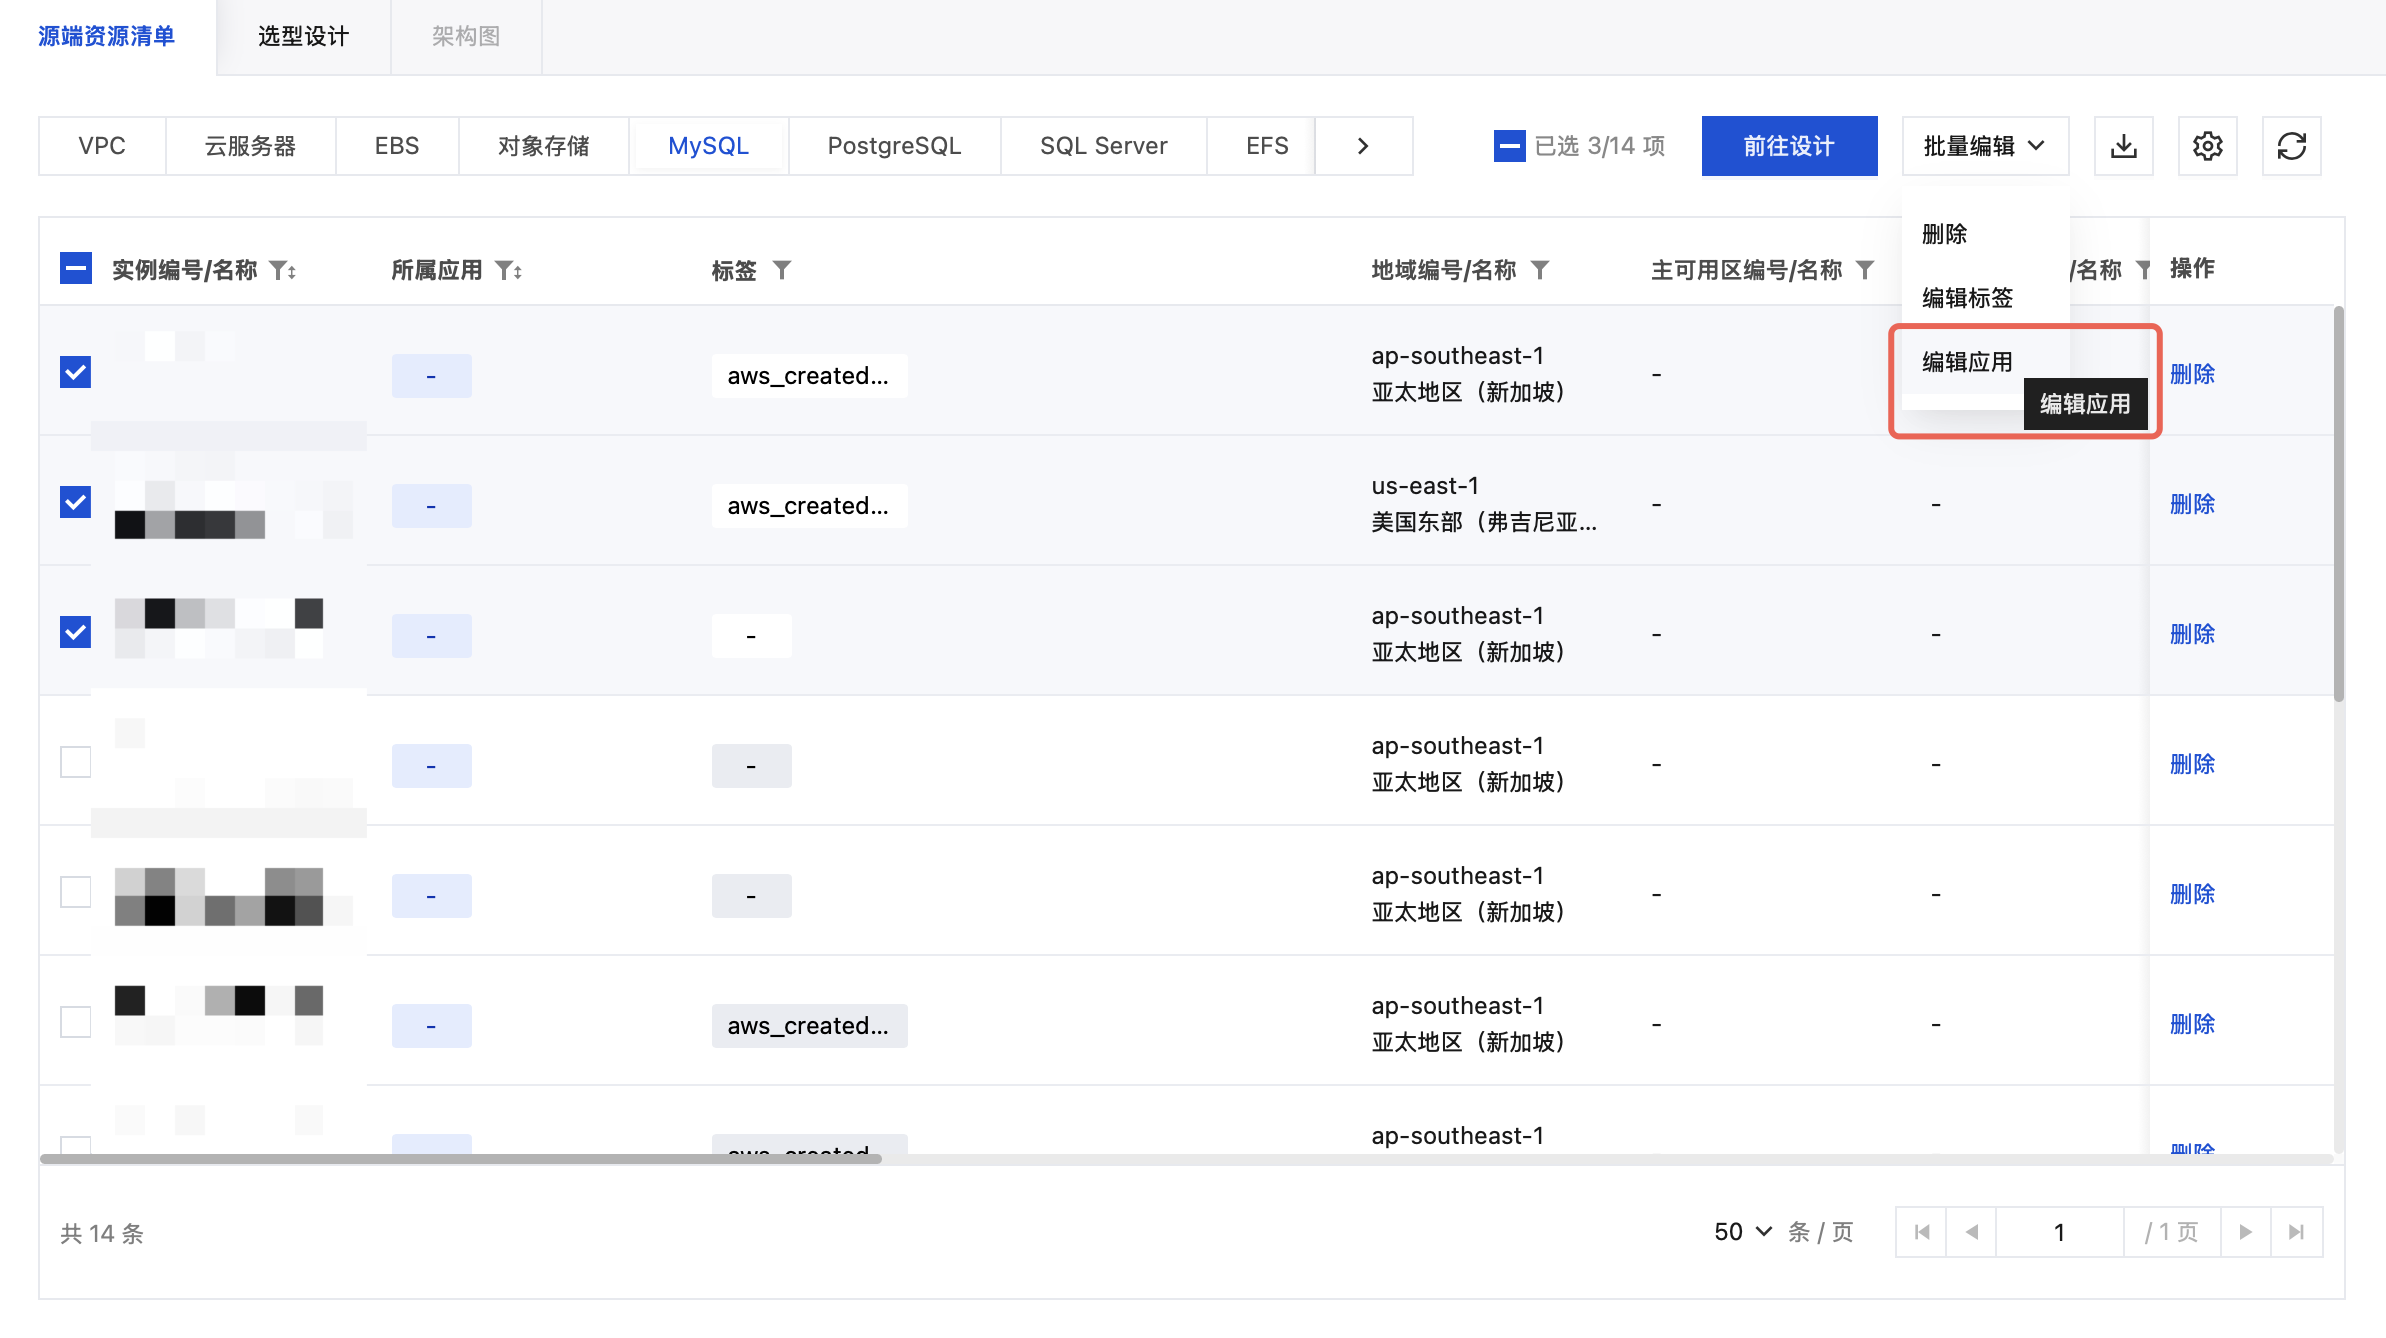This screenshot has width=2386, height=1338.
Task: Click filter icon beside 主可用区编号/名称 header
Action: [1865, 270]
